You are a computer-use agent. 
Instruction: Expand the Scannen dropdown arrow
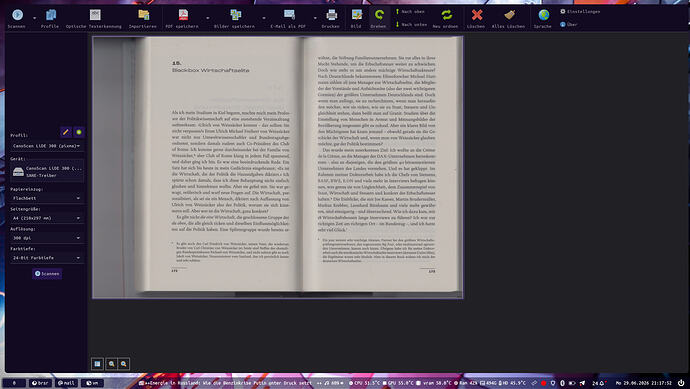(x=34, y=18)
